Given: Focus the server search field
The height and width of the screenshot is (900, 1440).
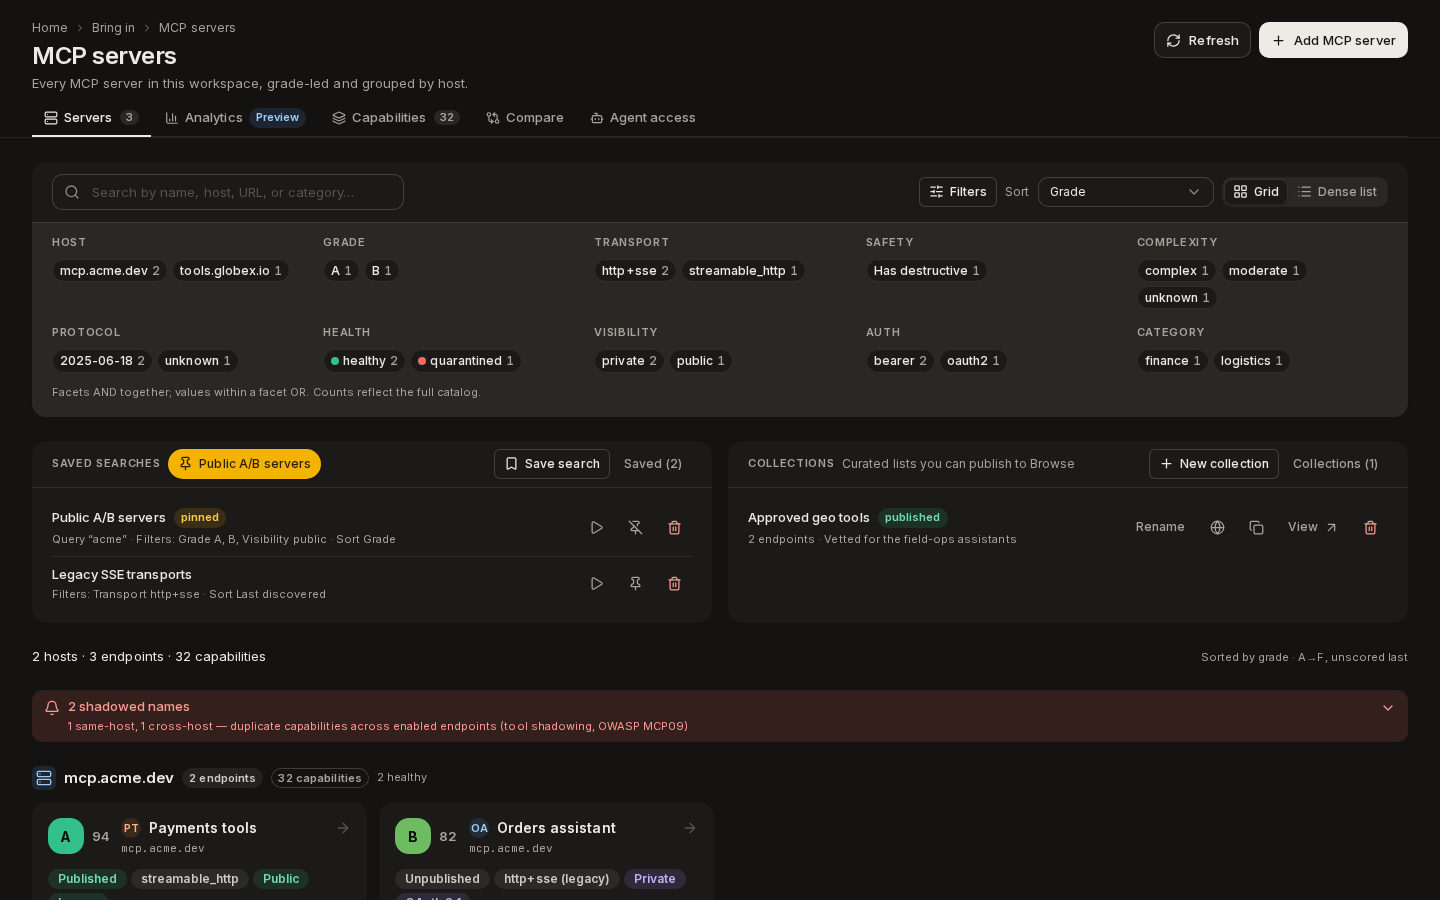Looking at the screenshot, I should [228, 192].
